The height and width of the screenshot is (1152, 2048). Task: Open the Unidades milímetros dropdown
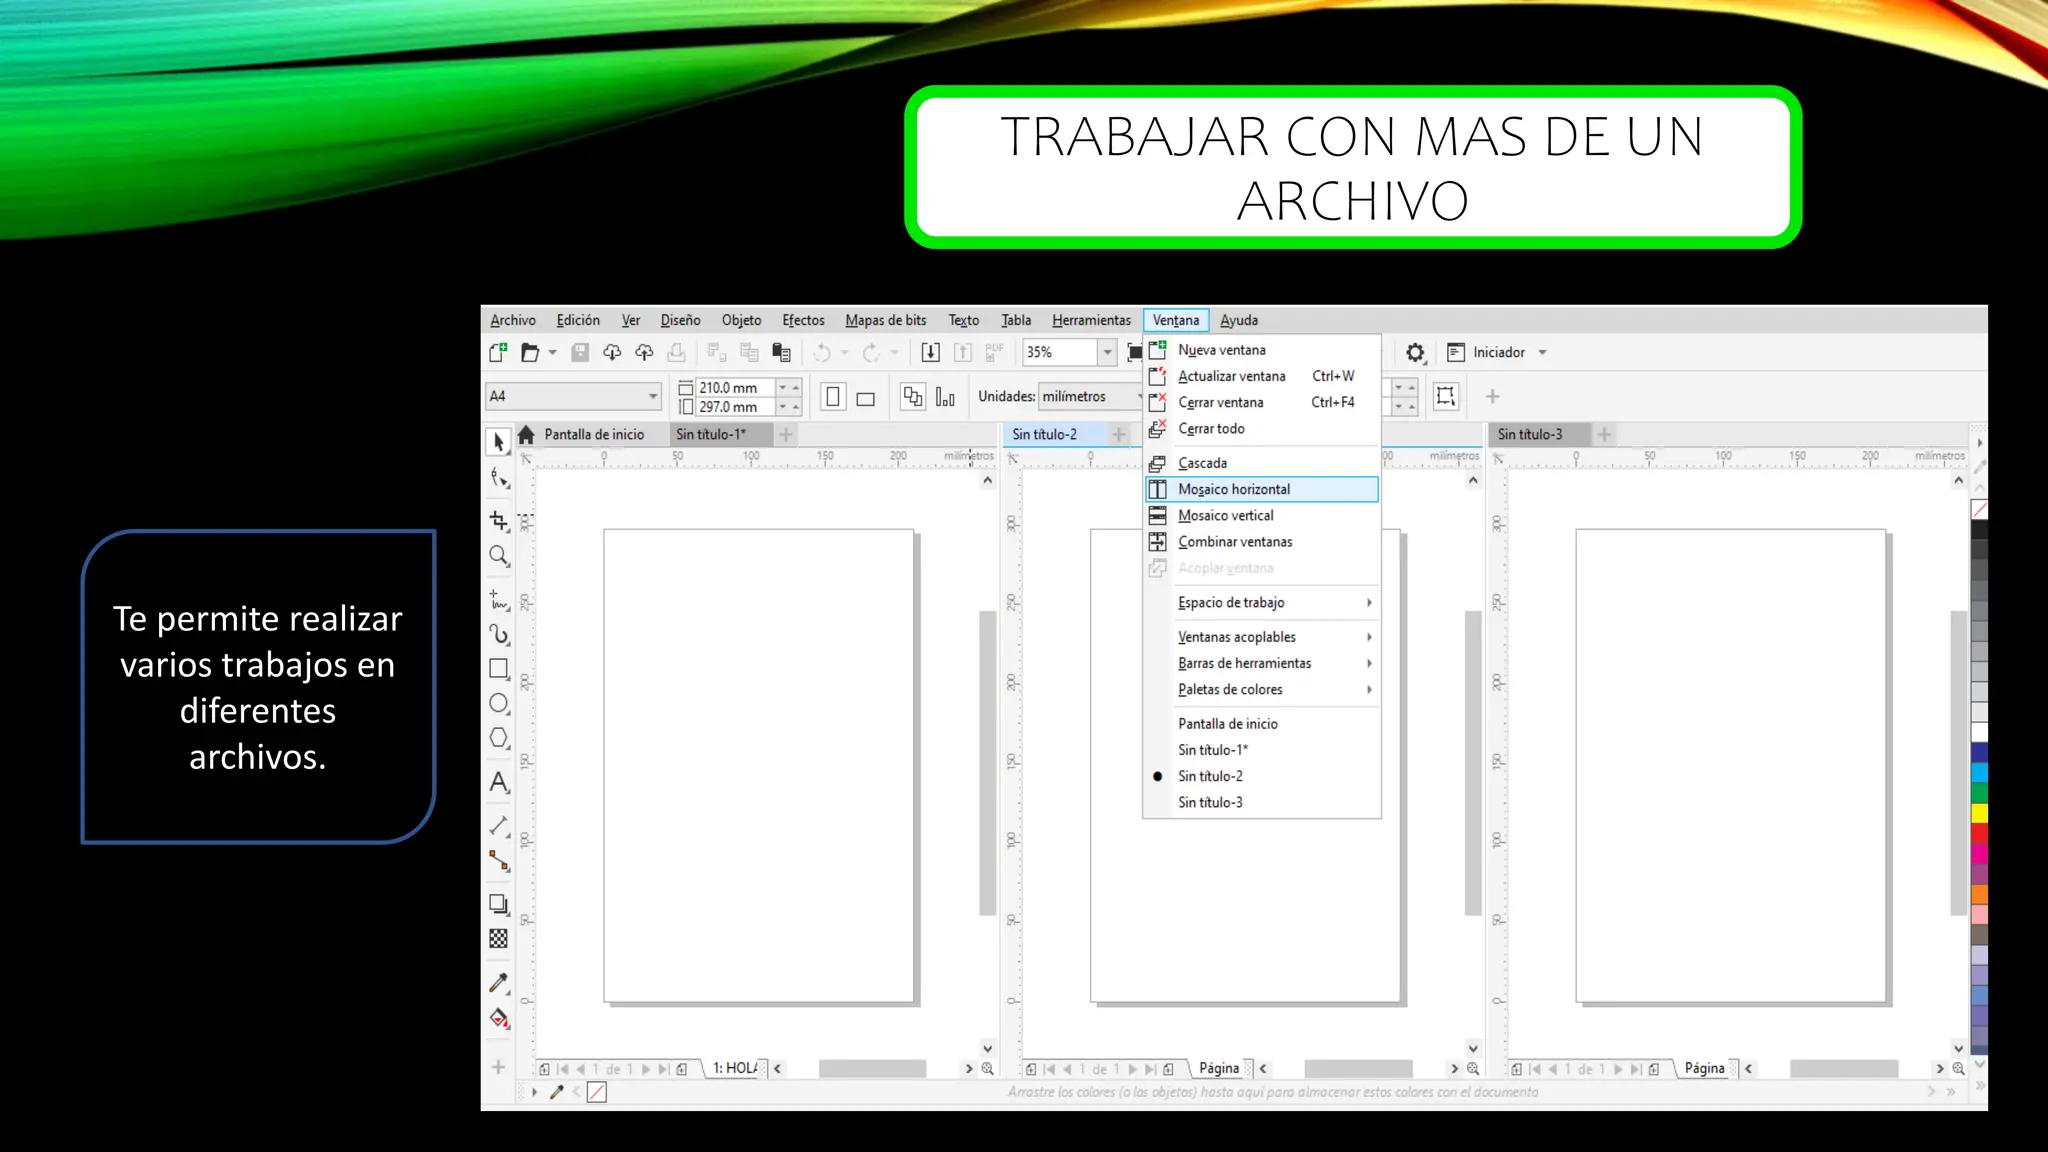coord(1090,397)
